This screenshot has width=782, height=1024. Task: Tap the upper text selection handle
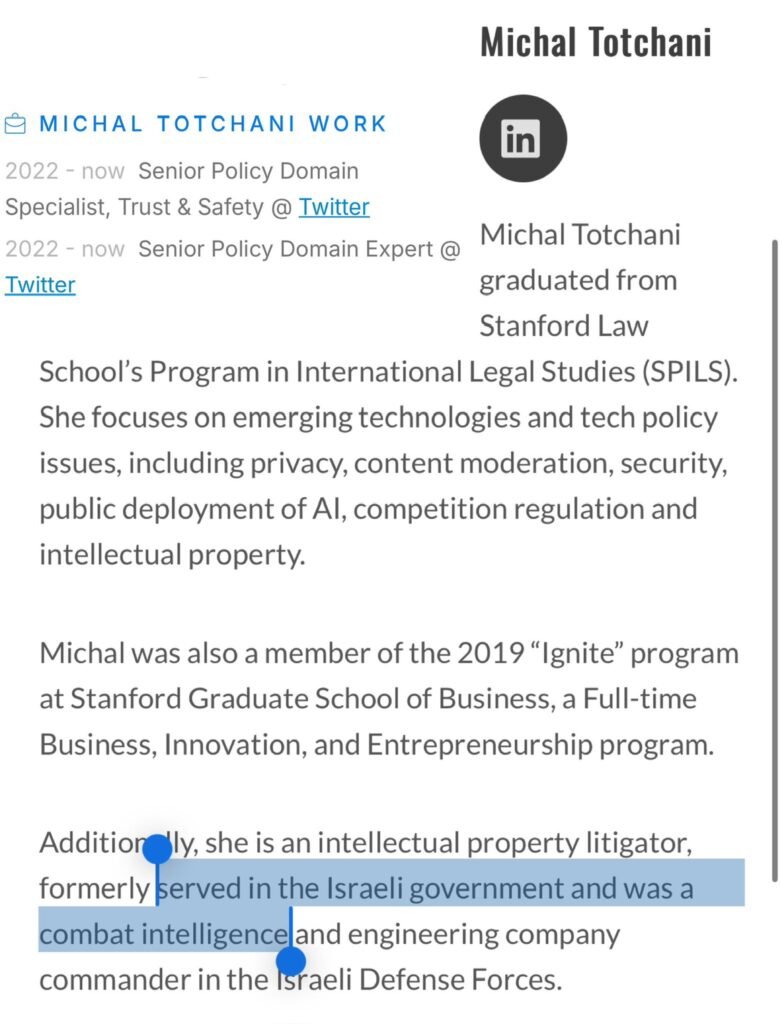pyautogui.click(x=157, y=849)
